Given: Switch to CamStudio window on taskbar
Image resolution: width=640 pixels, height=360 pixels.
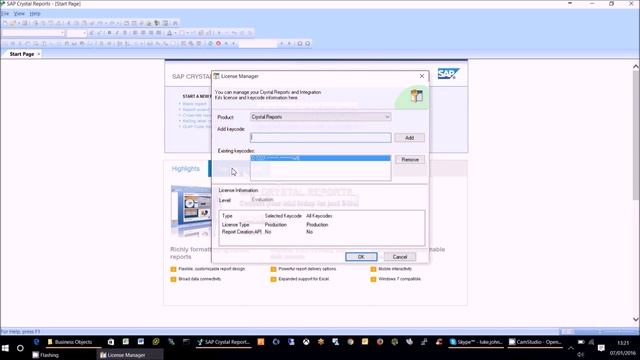Looking at the screenshot, I should 536,342.
